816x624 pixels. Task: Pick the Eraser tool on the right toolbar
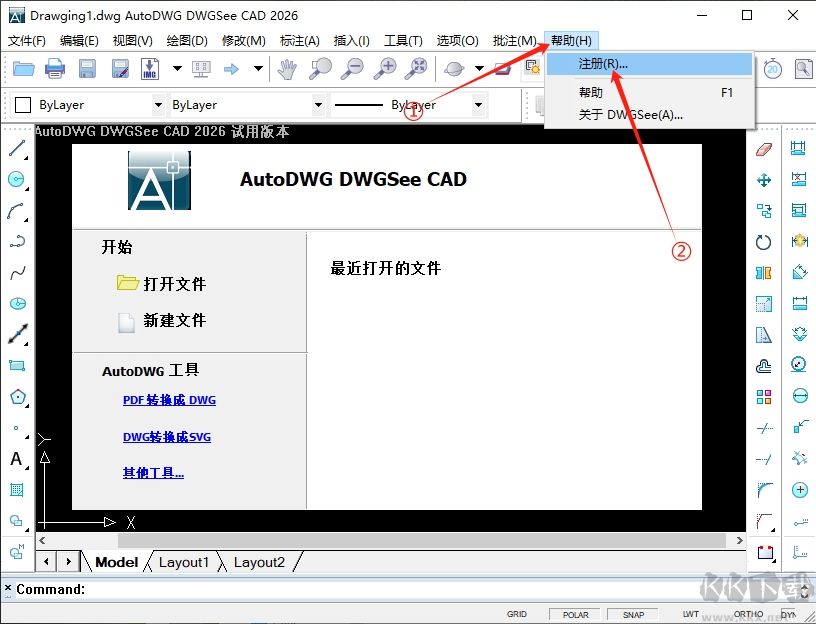[763, 150]
